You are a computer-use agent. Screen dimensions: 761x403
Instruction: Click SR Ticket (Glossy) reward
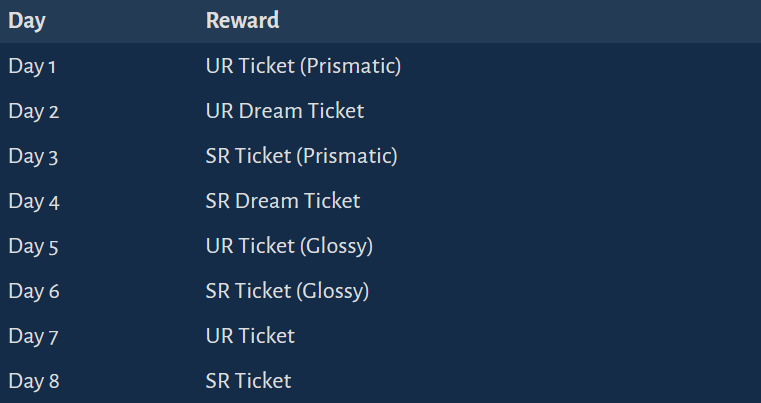coord(287,291)
